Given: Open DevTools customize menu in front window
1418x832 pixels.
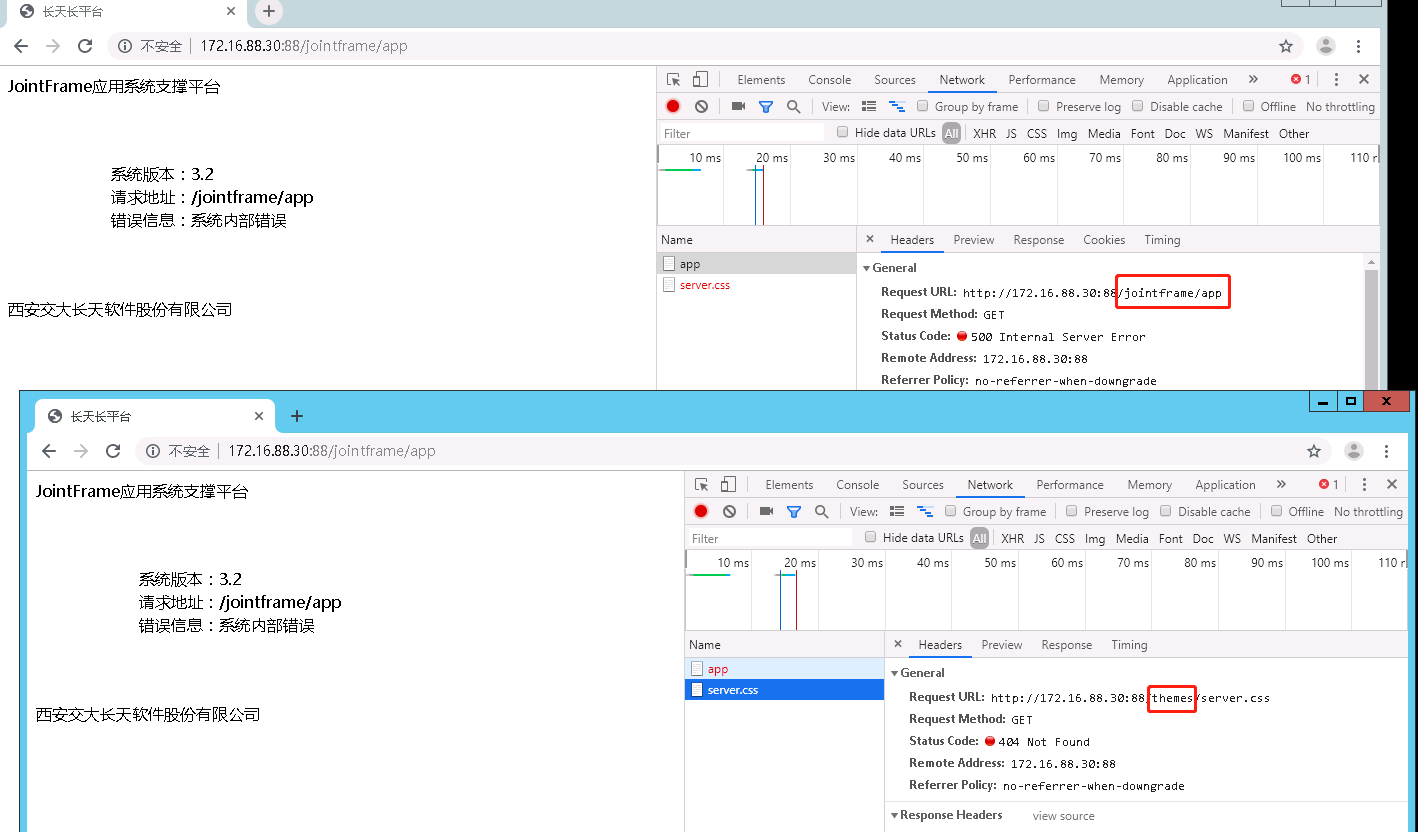Looking at the screenshot, I should tap(1364, 484).
